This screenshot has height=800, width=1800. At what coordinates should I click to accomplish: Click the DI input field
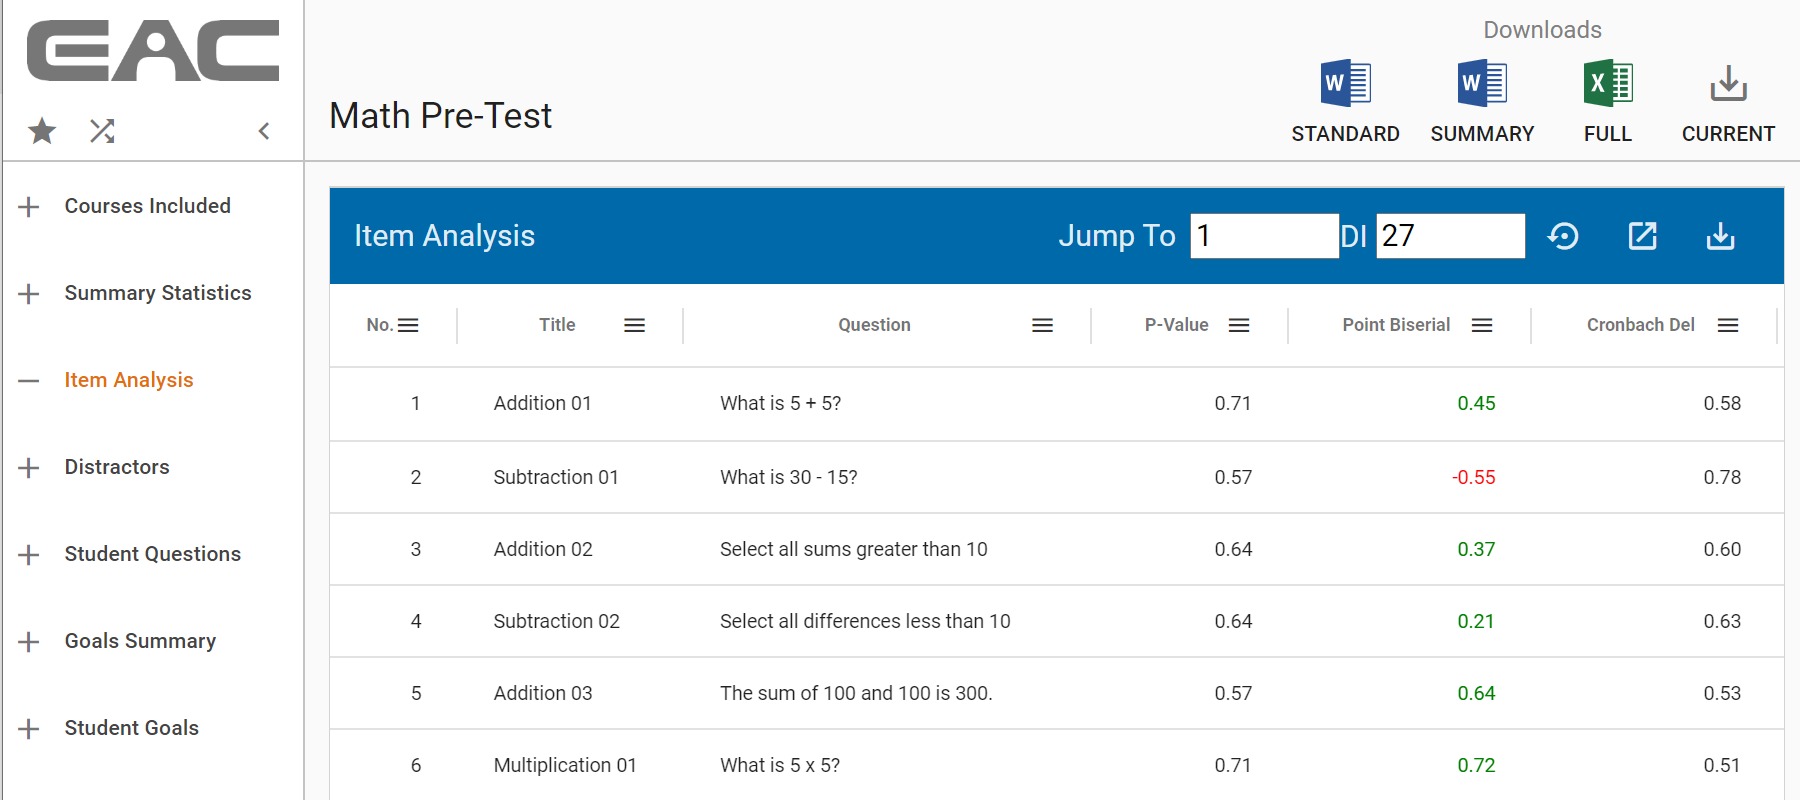pyautogui.click(x=1450, y=236)
